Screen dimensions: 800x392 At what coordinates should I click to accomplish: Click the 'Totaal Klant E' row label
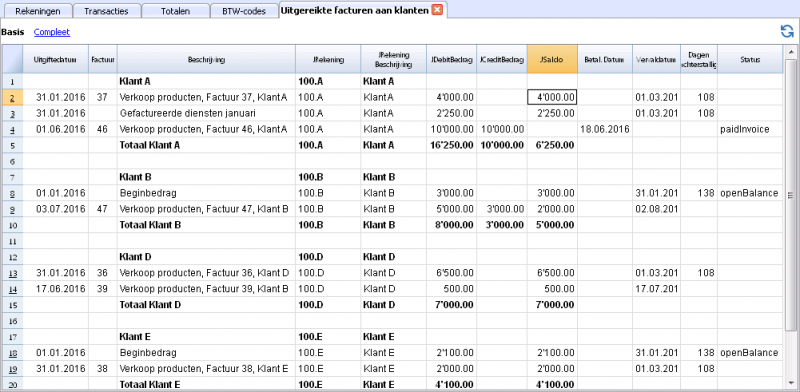click(x=150, y=384)
